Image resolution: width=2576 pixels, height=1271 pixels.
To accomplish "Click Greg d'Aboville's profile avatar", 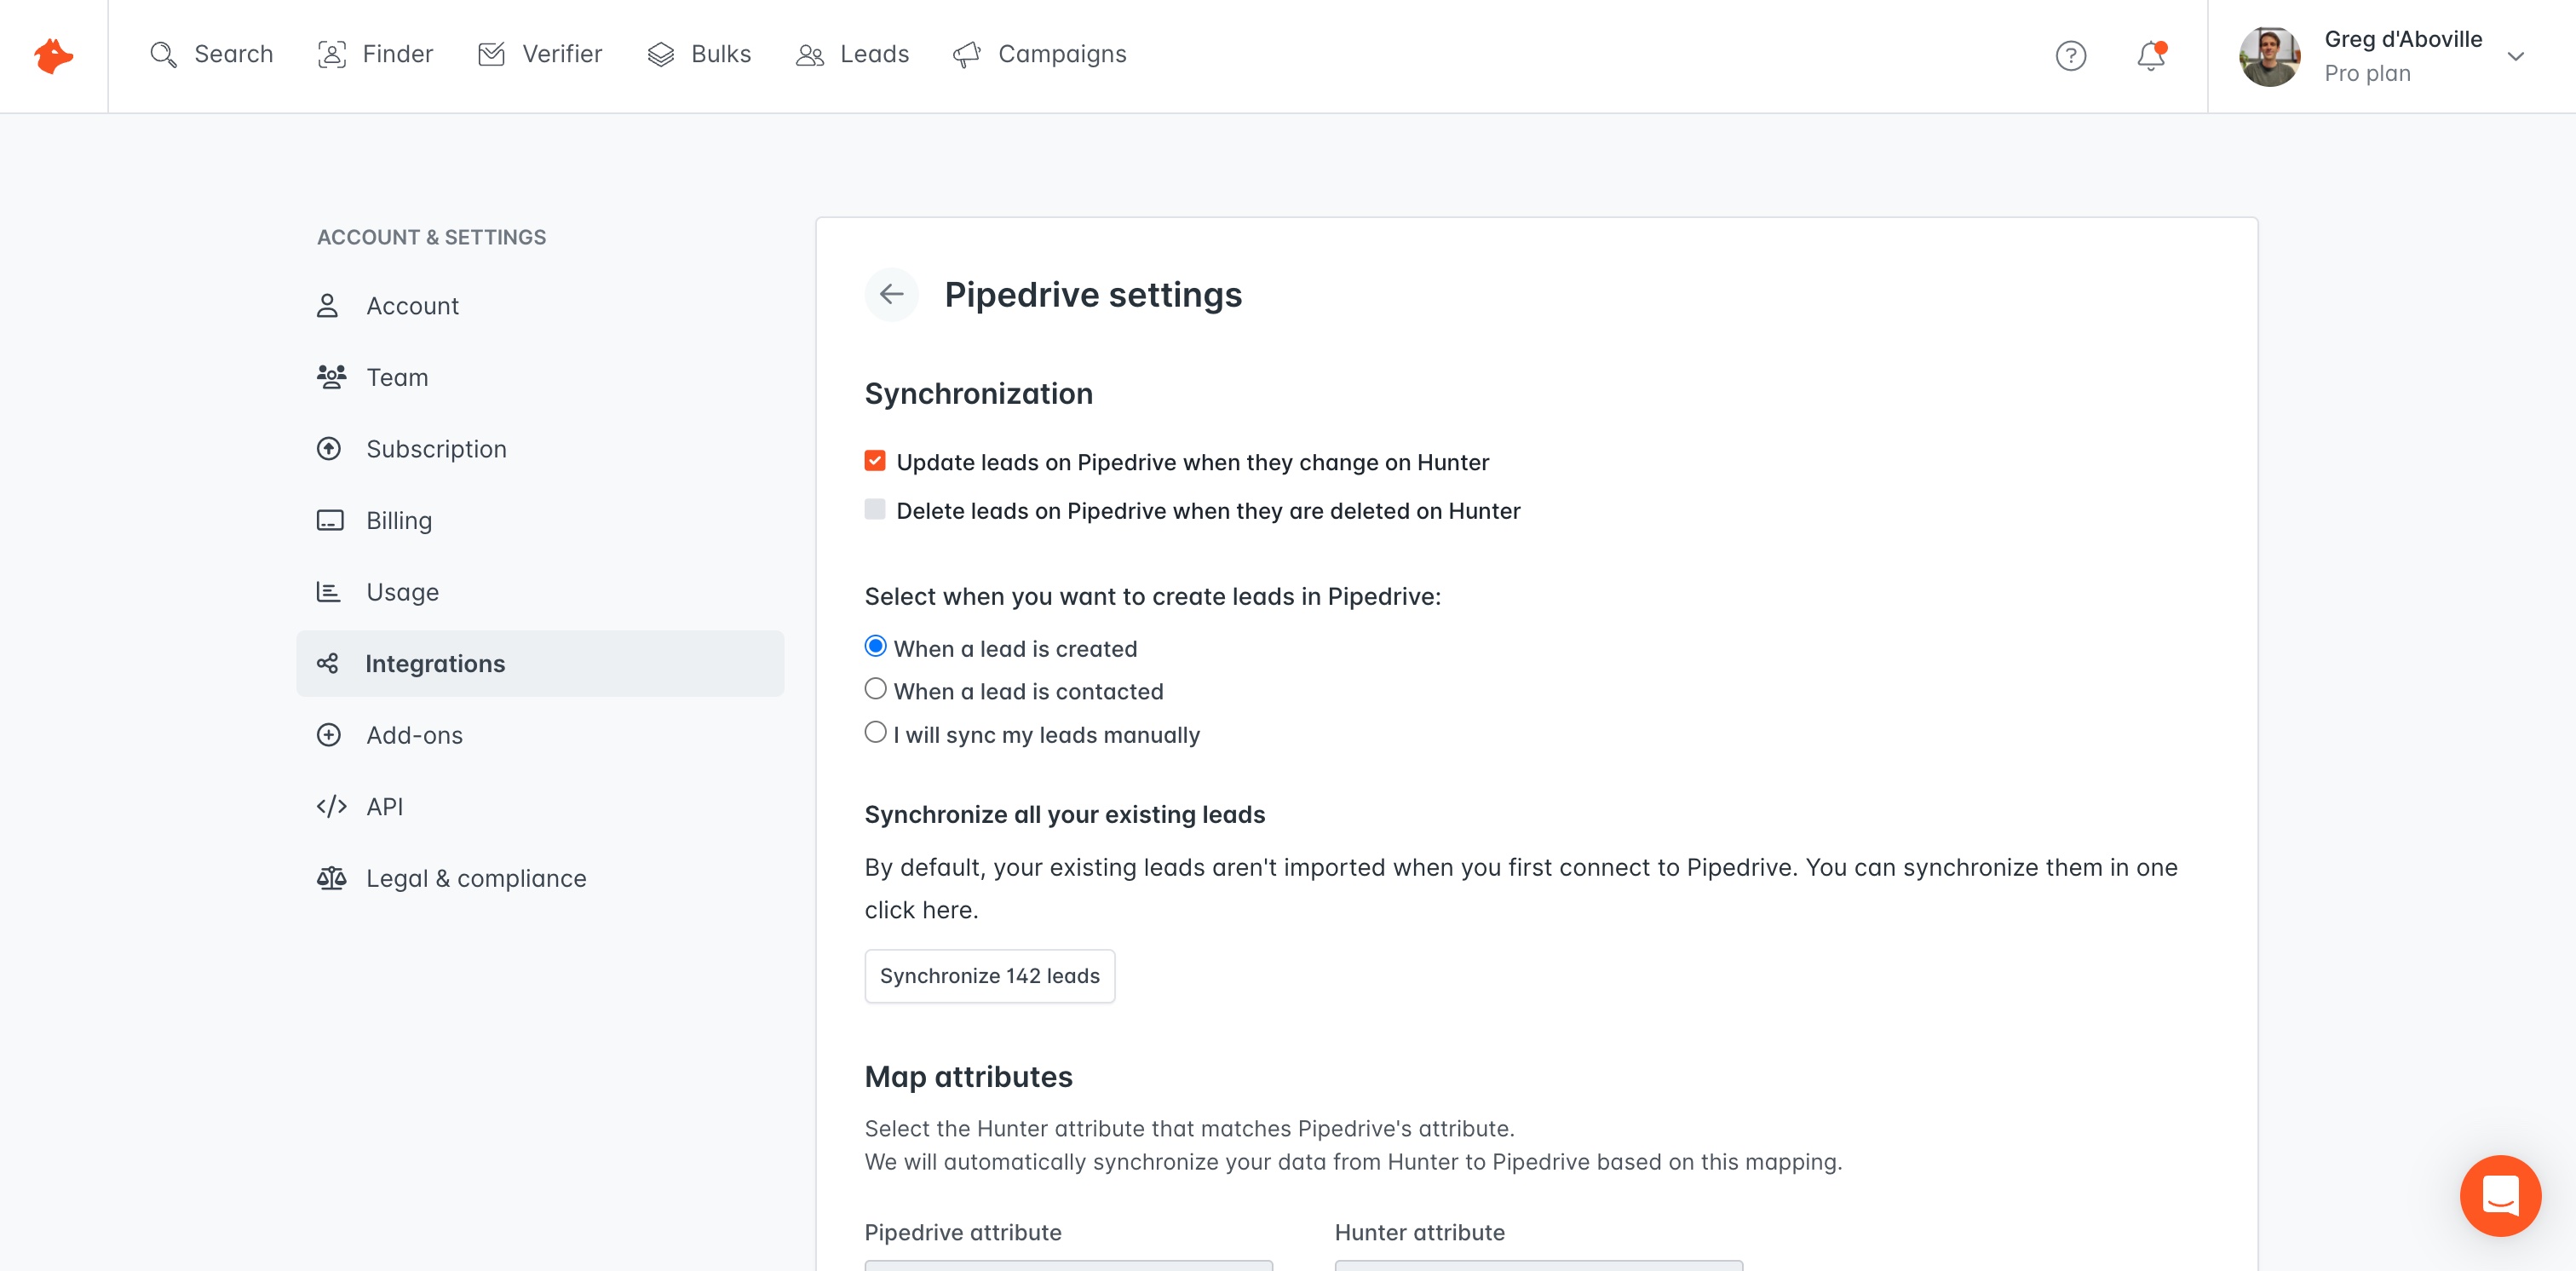I will click(x=2269, y=56).
